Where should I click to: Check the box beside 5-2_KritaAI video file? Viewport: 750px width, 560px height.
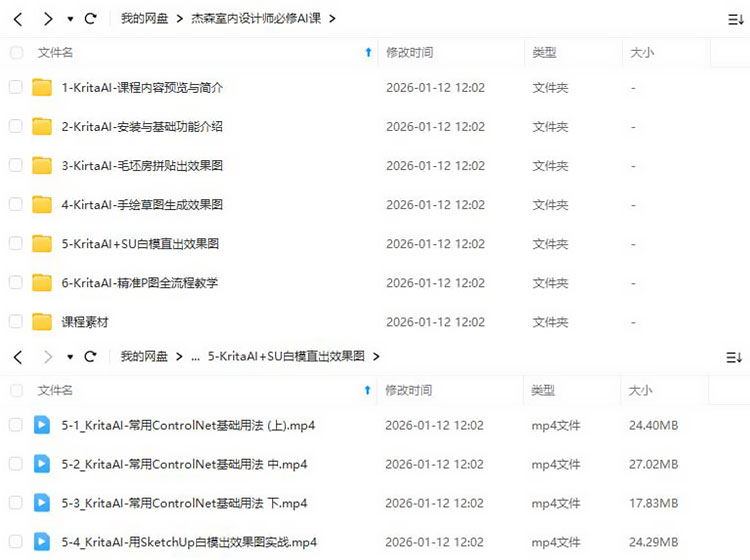click(x=16, y=464)
